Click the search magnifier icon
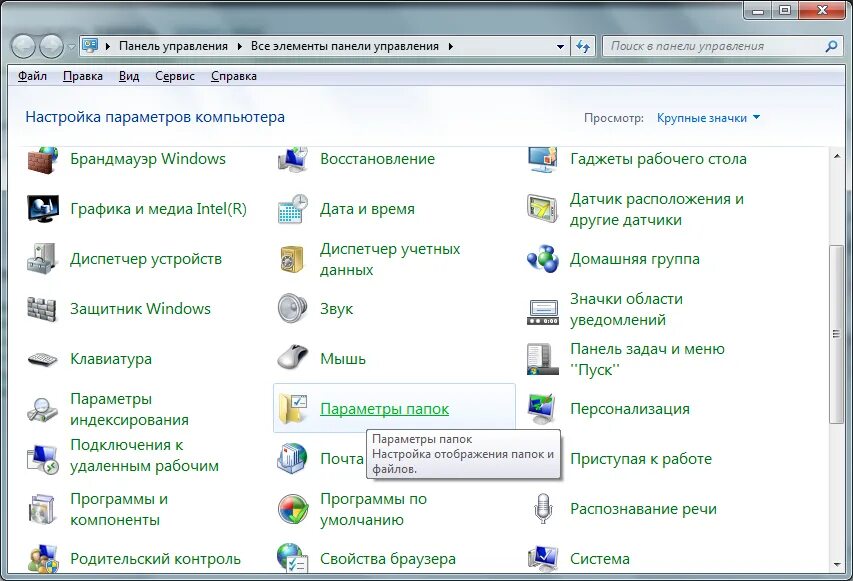The width and height of the screenshot is (853, 581). coord(831,47)
